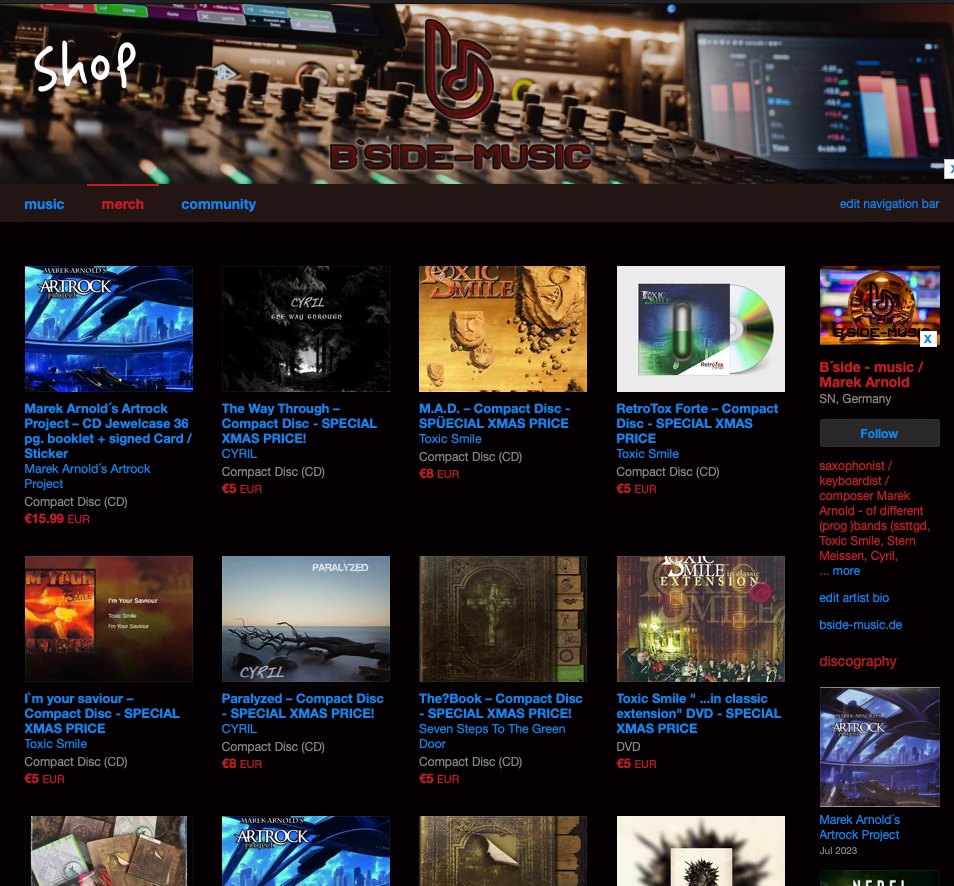The image size is (954, 886).
Task: Click Compact Disc (CD) label under The Way Through
Action: tap(273, 472)
